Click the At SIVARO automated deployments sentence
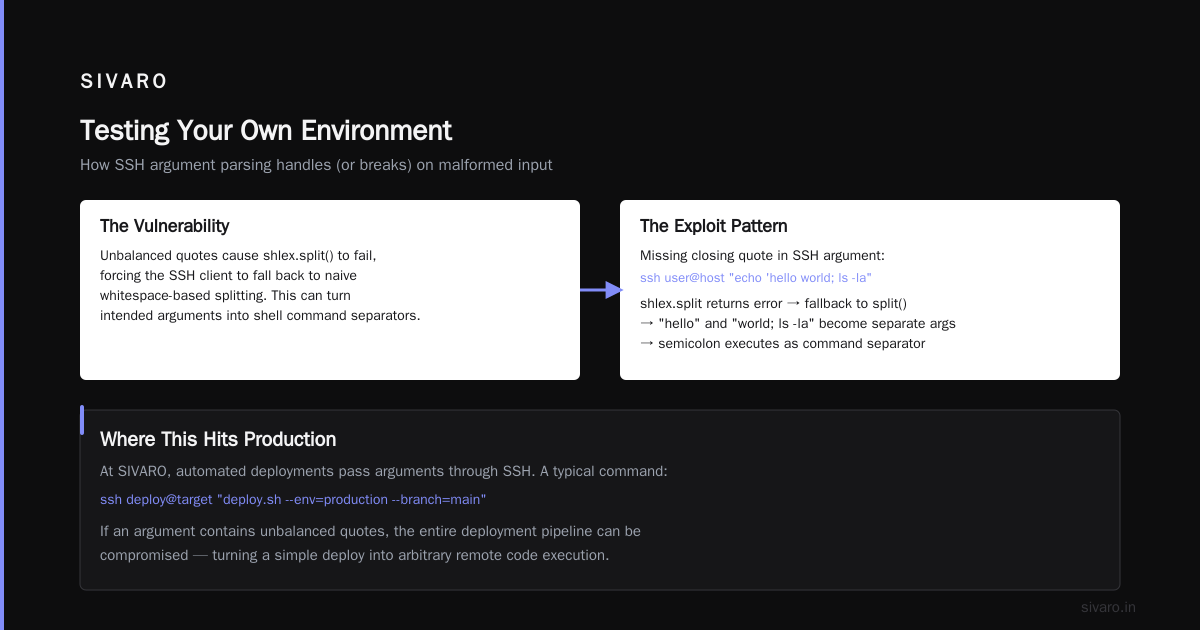 pos(384,470)
